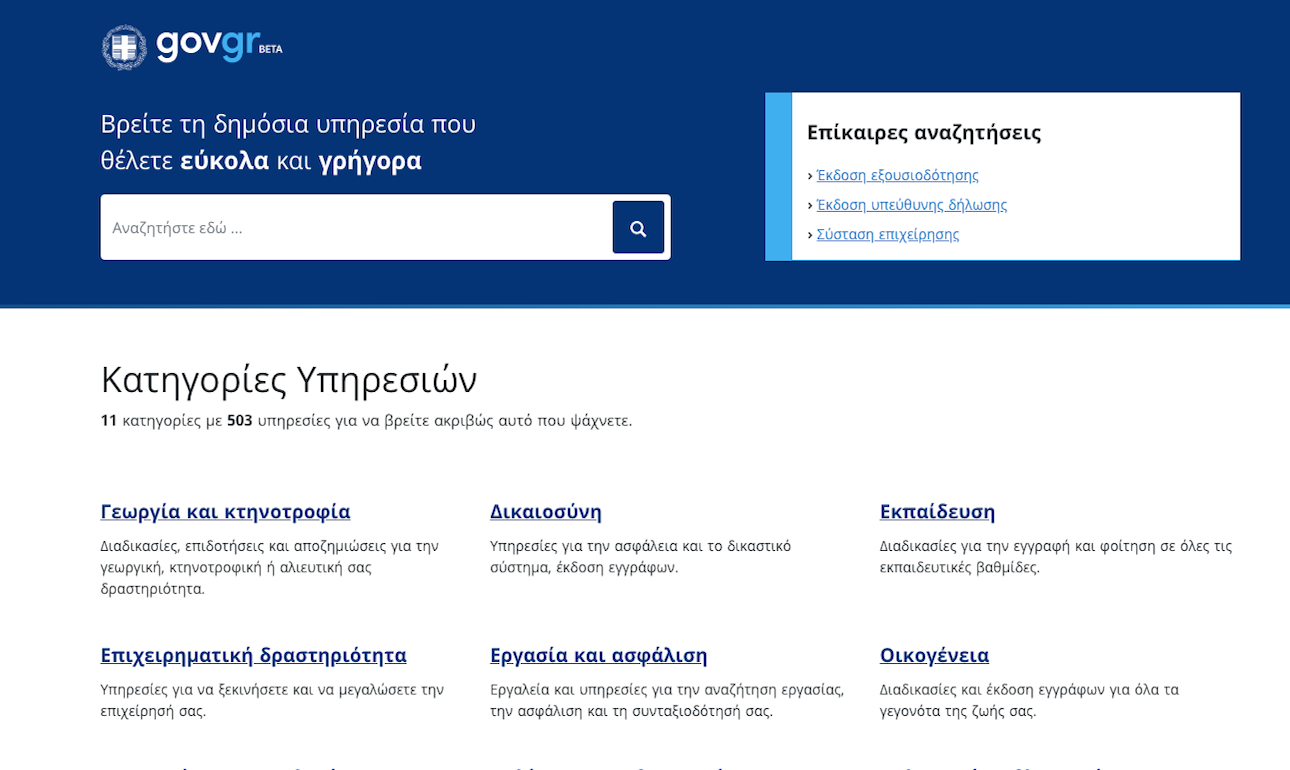Open the Οικογένεια category

click(933, 655)
